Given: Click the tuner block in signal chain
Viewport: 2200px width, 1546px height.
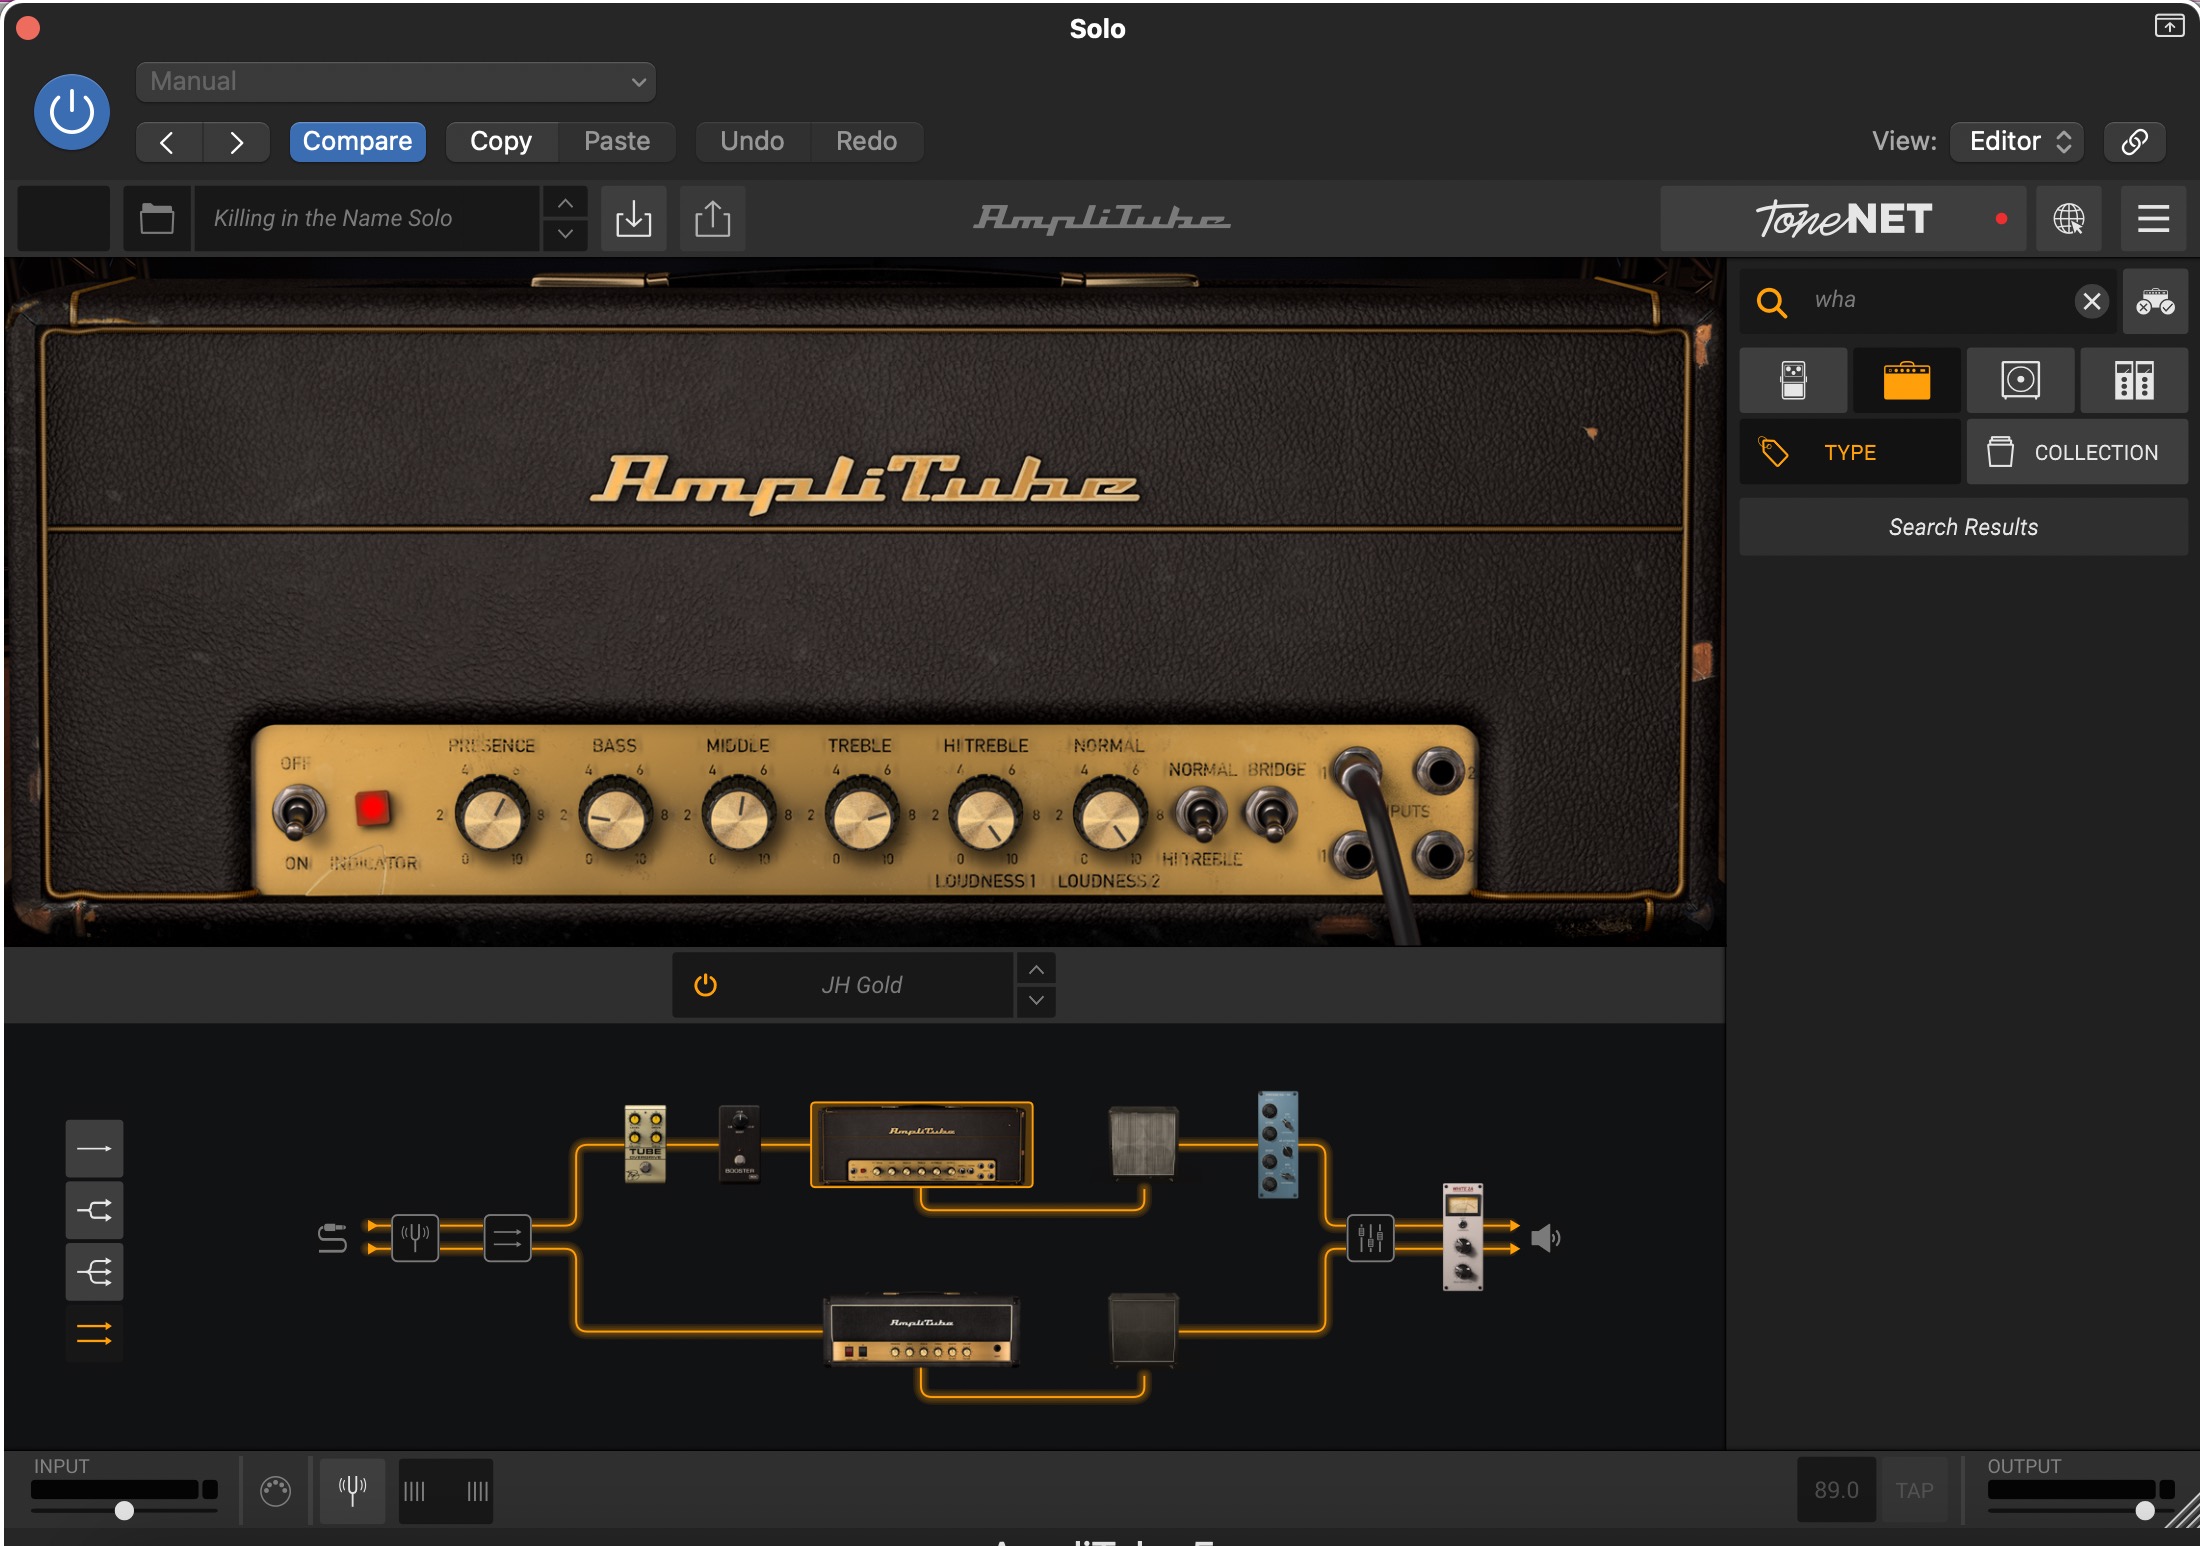Looking at the screenshot, I should coord(415,1238).
